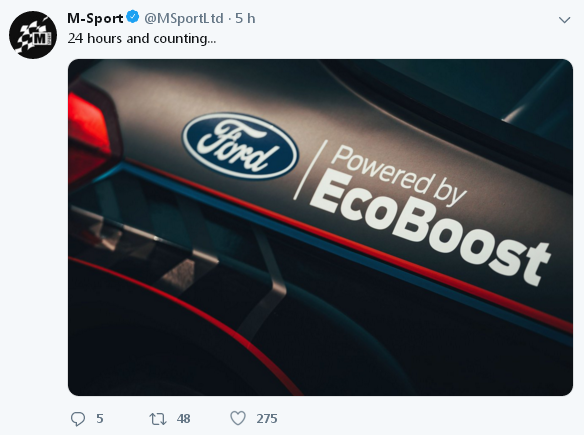The width and height of the screenshot is (584, 435).
Task: Click the dark wheel arch in photo
Action: coord(186,343)
